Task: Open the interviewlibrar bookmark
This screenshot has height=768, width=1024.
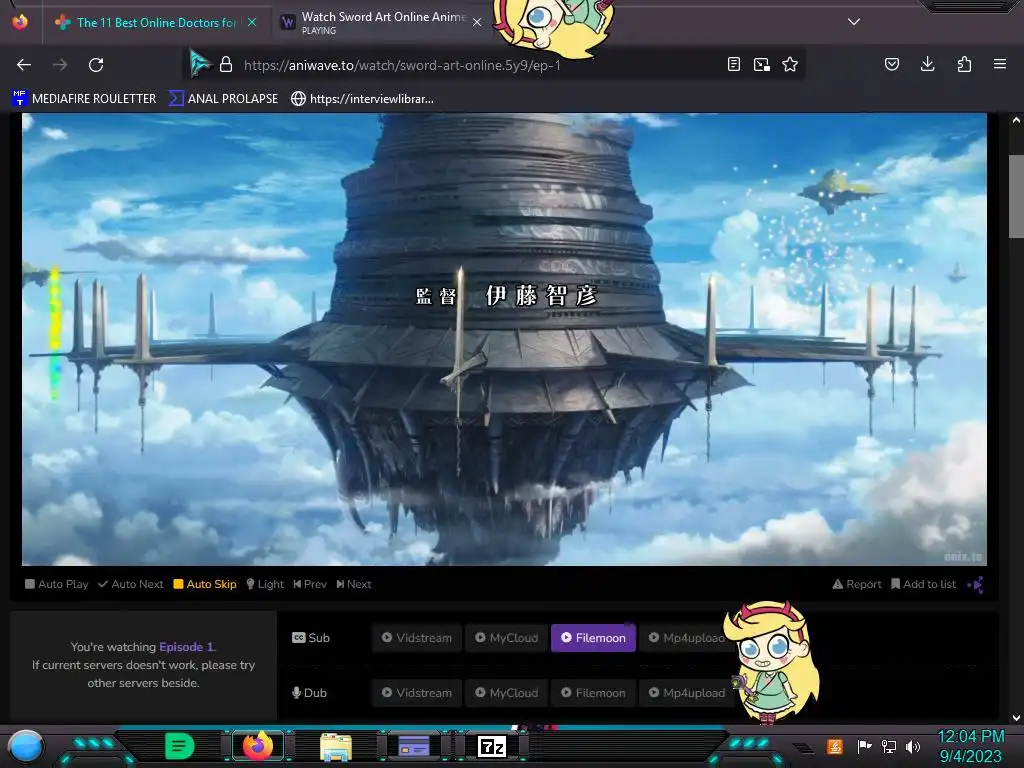Action: click(x=362, y=99)
